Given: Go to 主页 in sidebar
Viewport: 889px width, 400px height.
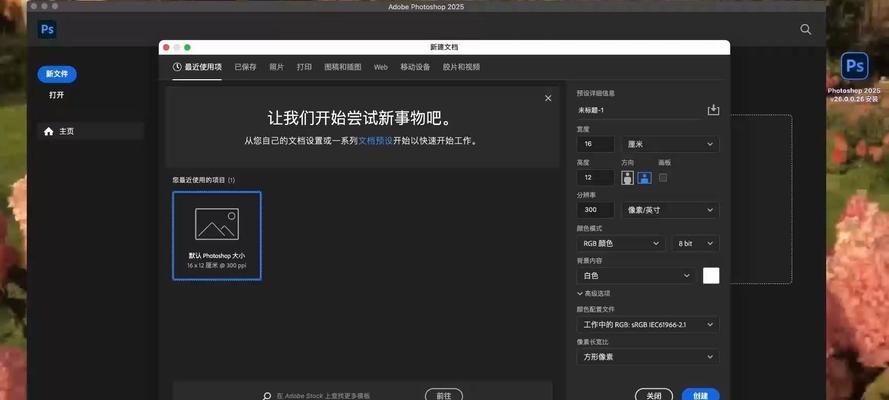Looking at the screenshot, I should [91, 131].
